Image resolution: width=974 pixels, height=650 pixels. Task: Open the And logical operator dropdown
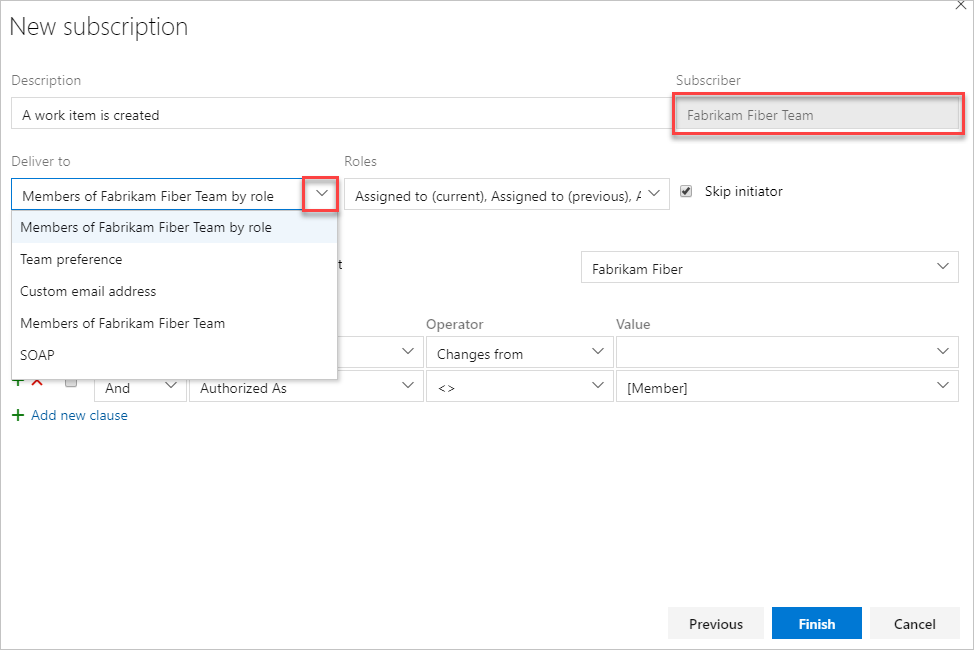click(x=140, y=387)
